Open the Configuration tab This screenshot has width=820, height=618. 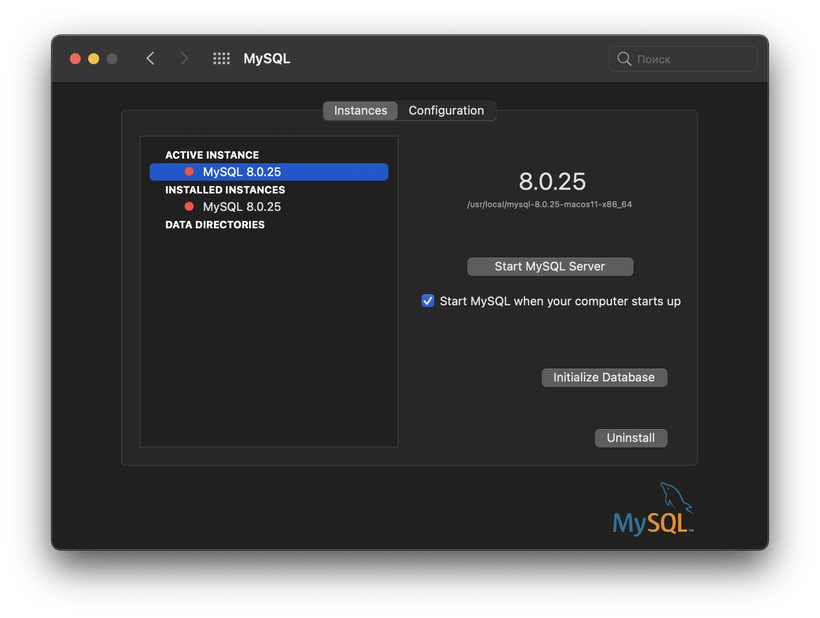[446, 111]
